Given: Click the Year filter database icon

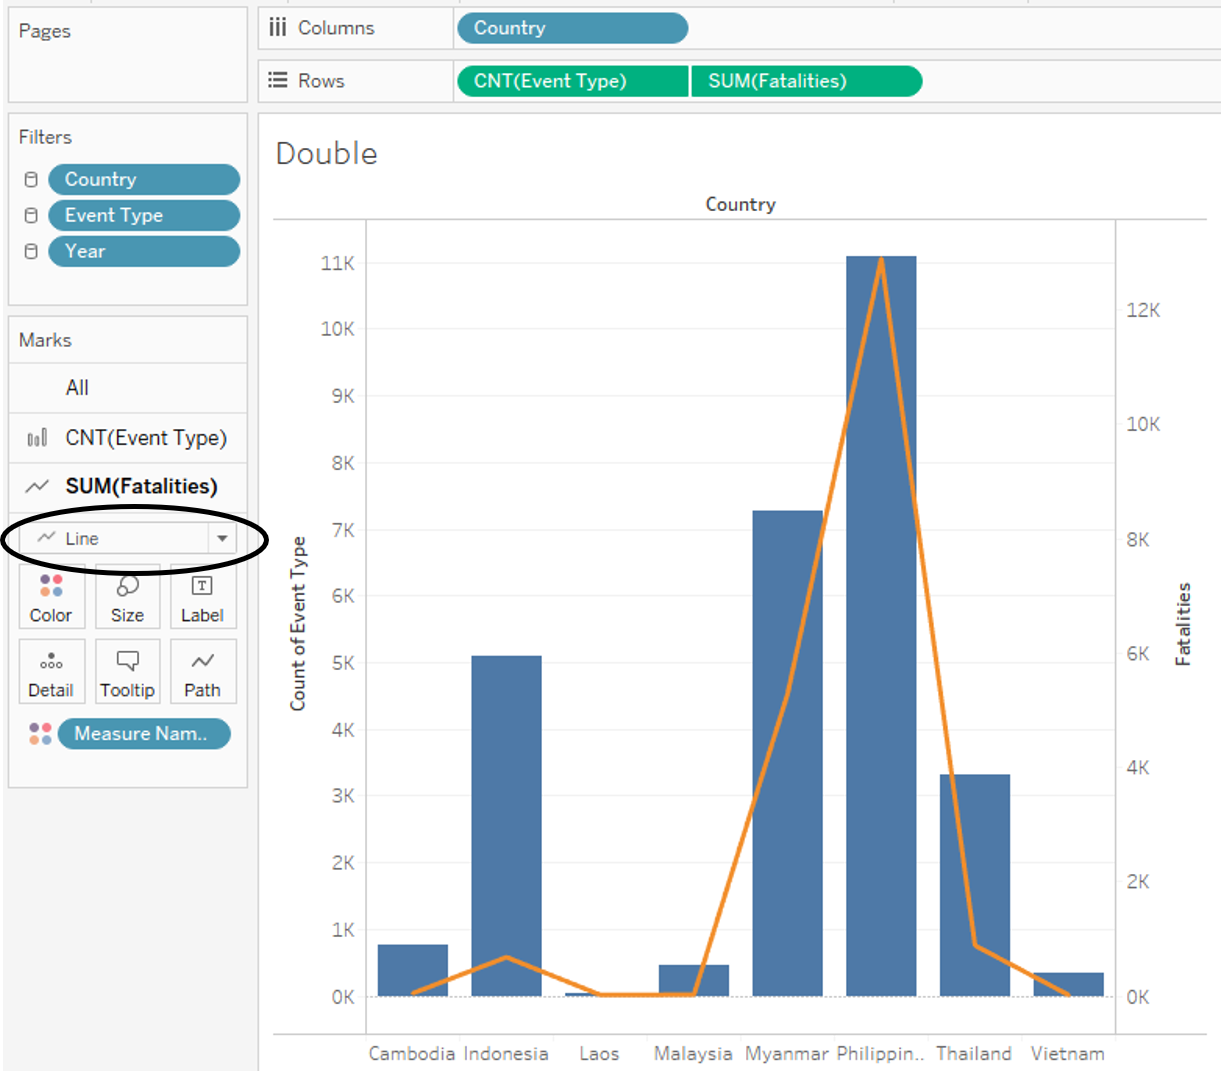Looking at the screenshot, I should click(31, 252).
